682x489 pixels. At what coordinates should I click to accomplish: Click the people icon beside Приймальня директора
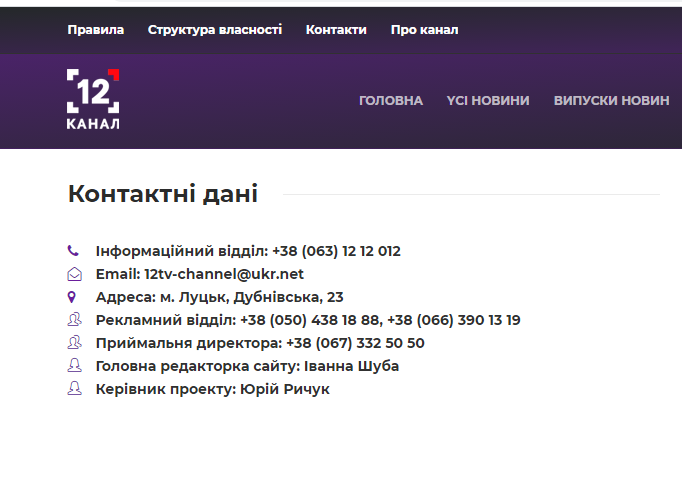click(73, 343)
